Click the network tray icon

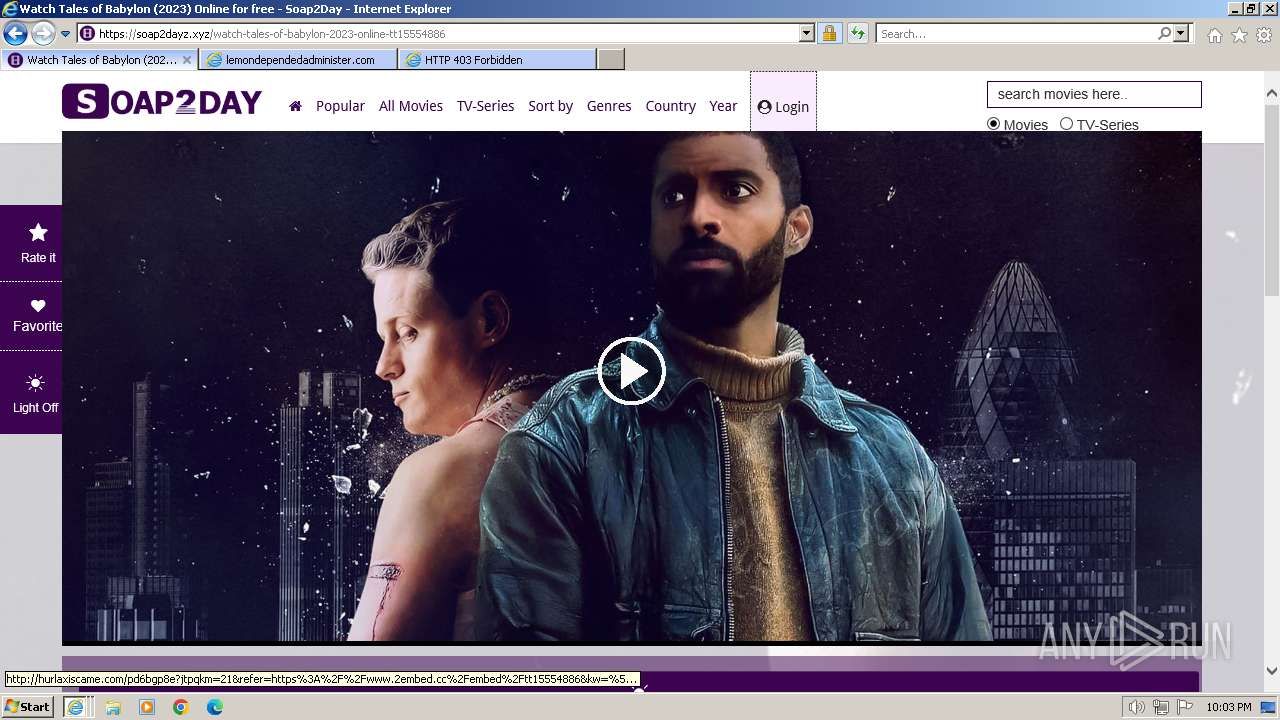(1161, 707)
